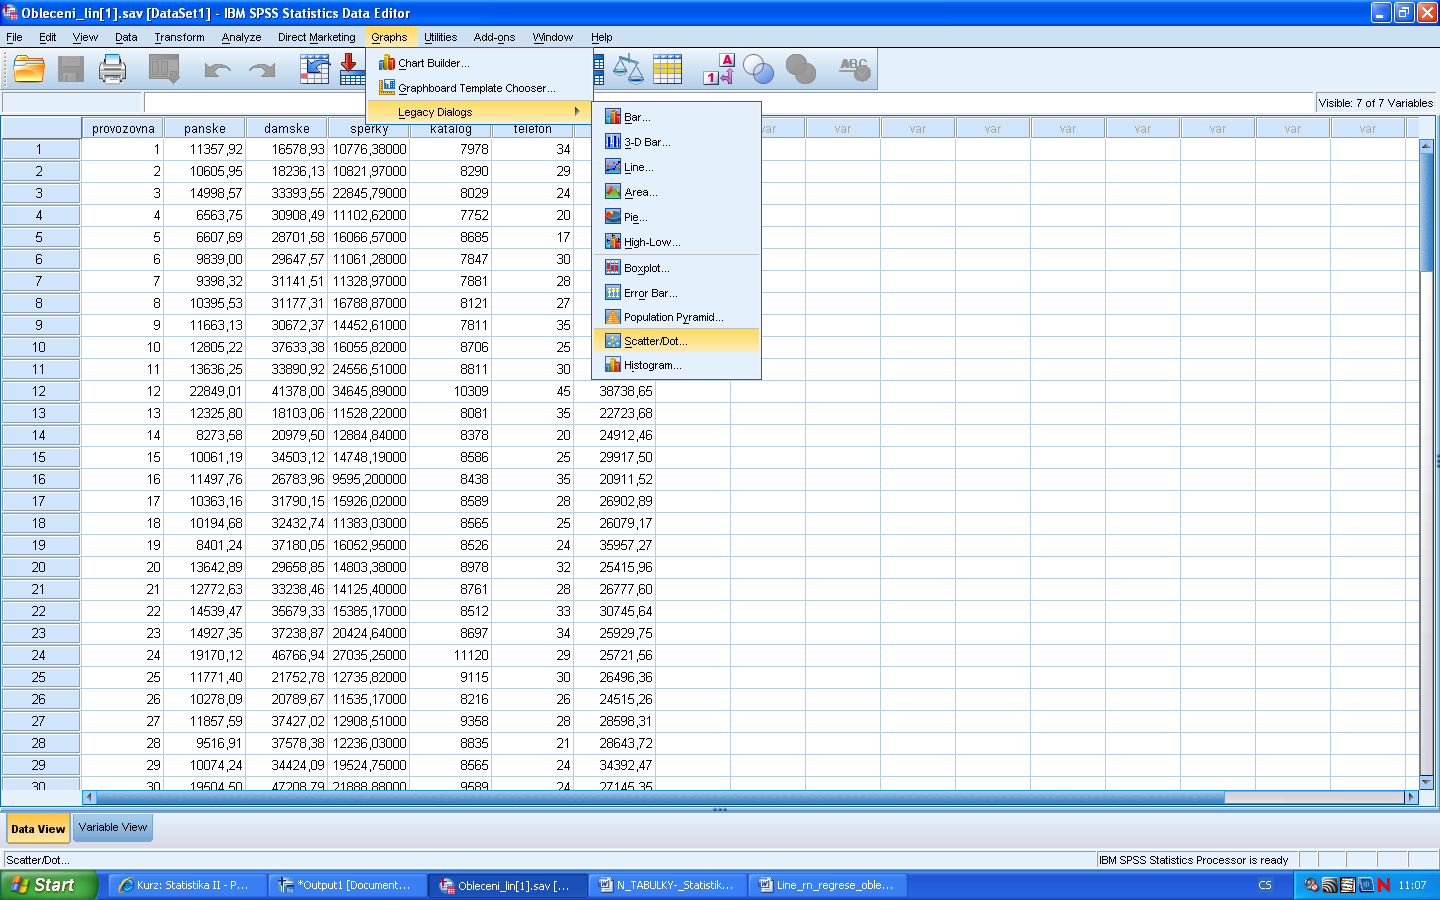Click the Spell Check ABC icon
Viewport: 1440px width, 900px height.
point(854,69)
